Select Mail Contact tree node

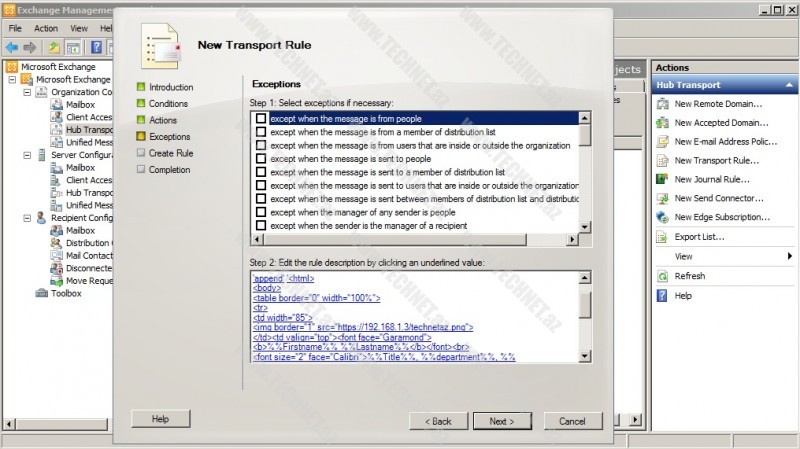[x=89, y=256]
